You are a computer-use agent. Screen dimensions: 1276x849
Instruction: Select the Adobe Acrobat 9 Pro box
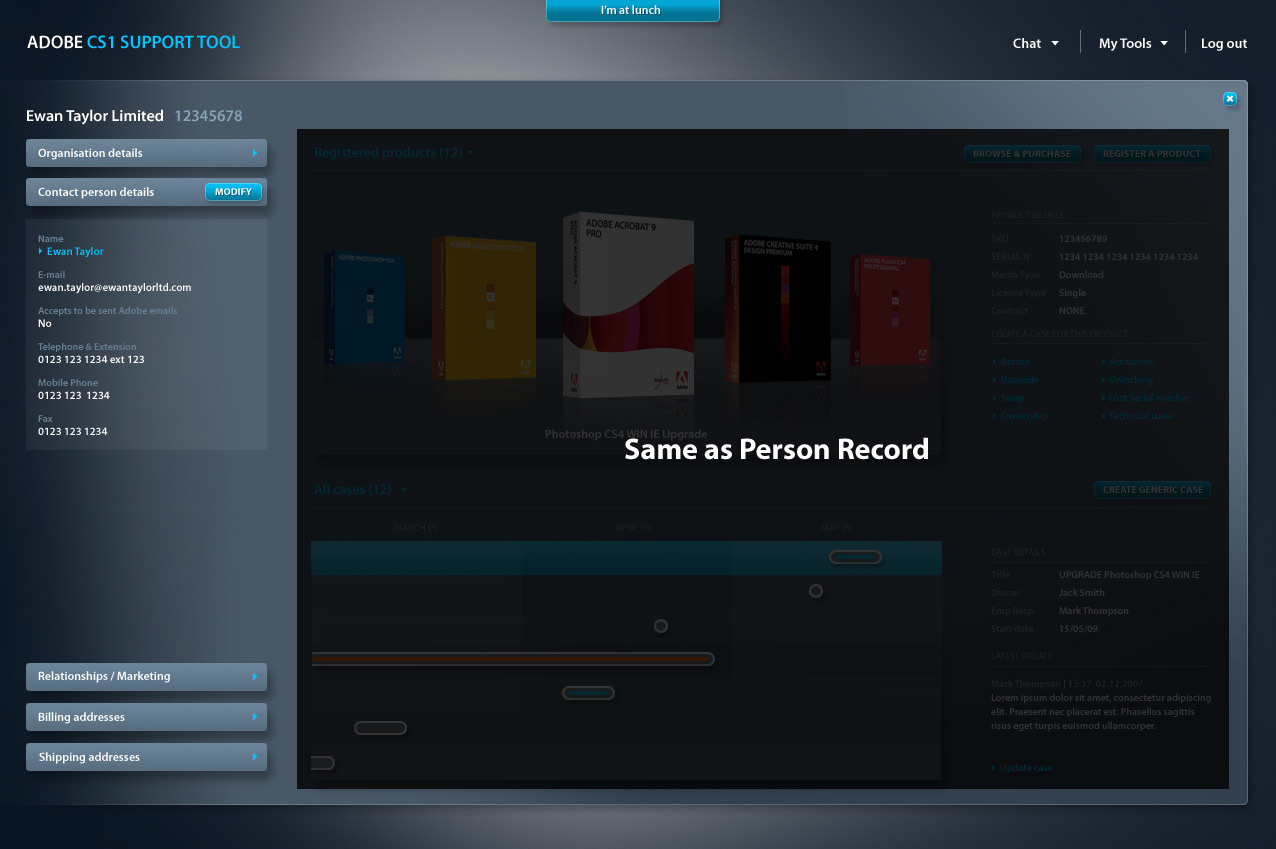tap(628, 303)
